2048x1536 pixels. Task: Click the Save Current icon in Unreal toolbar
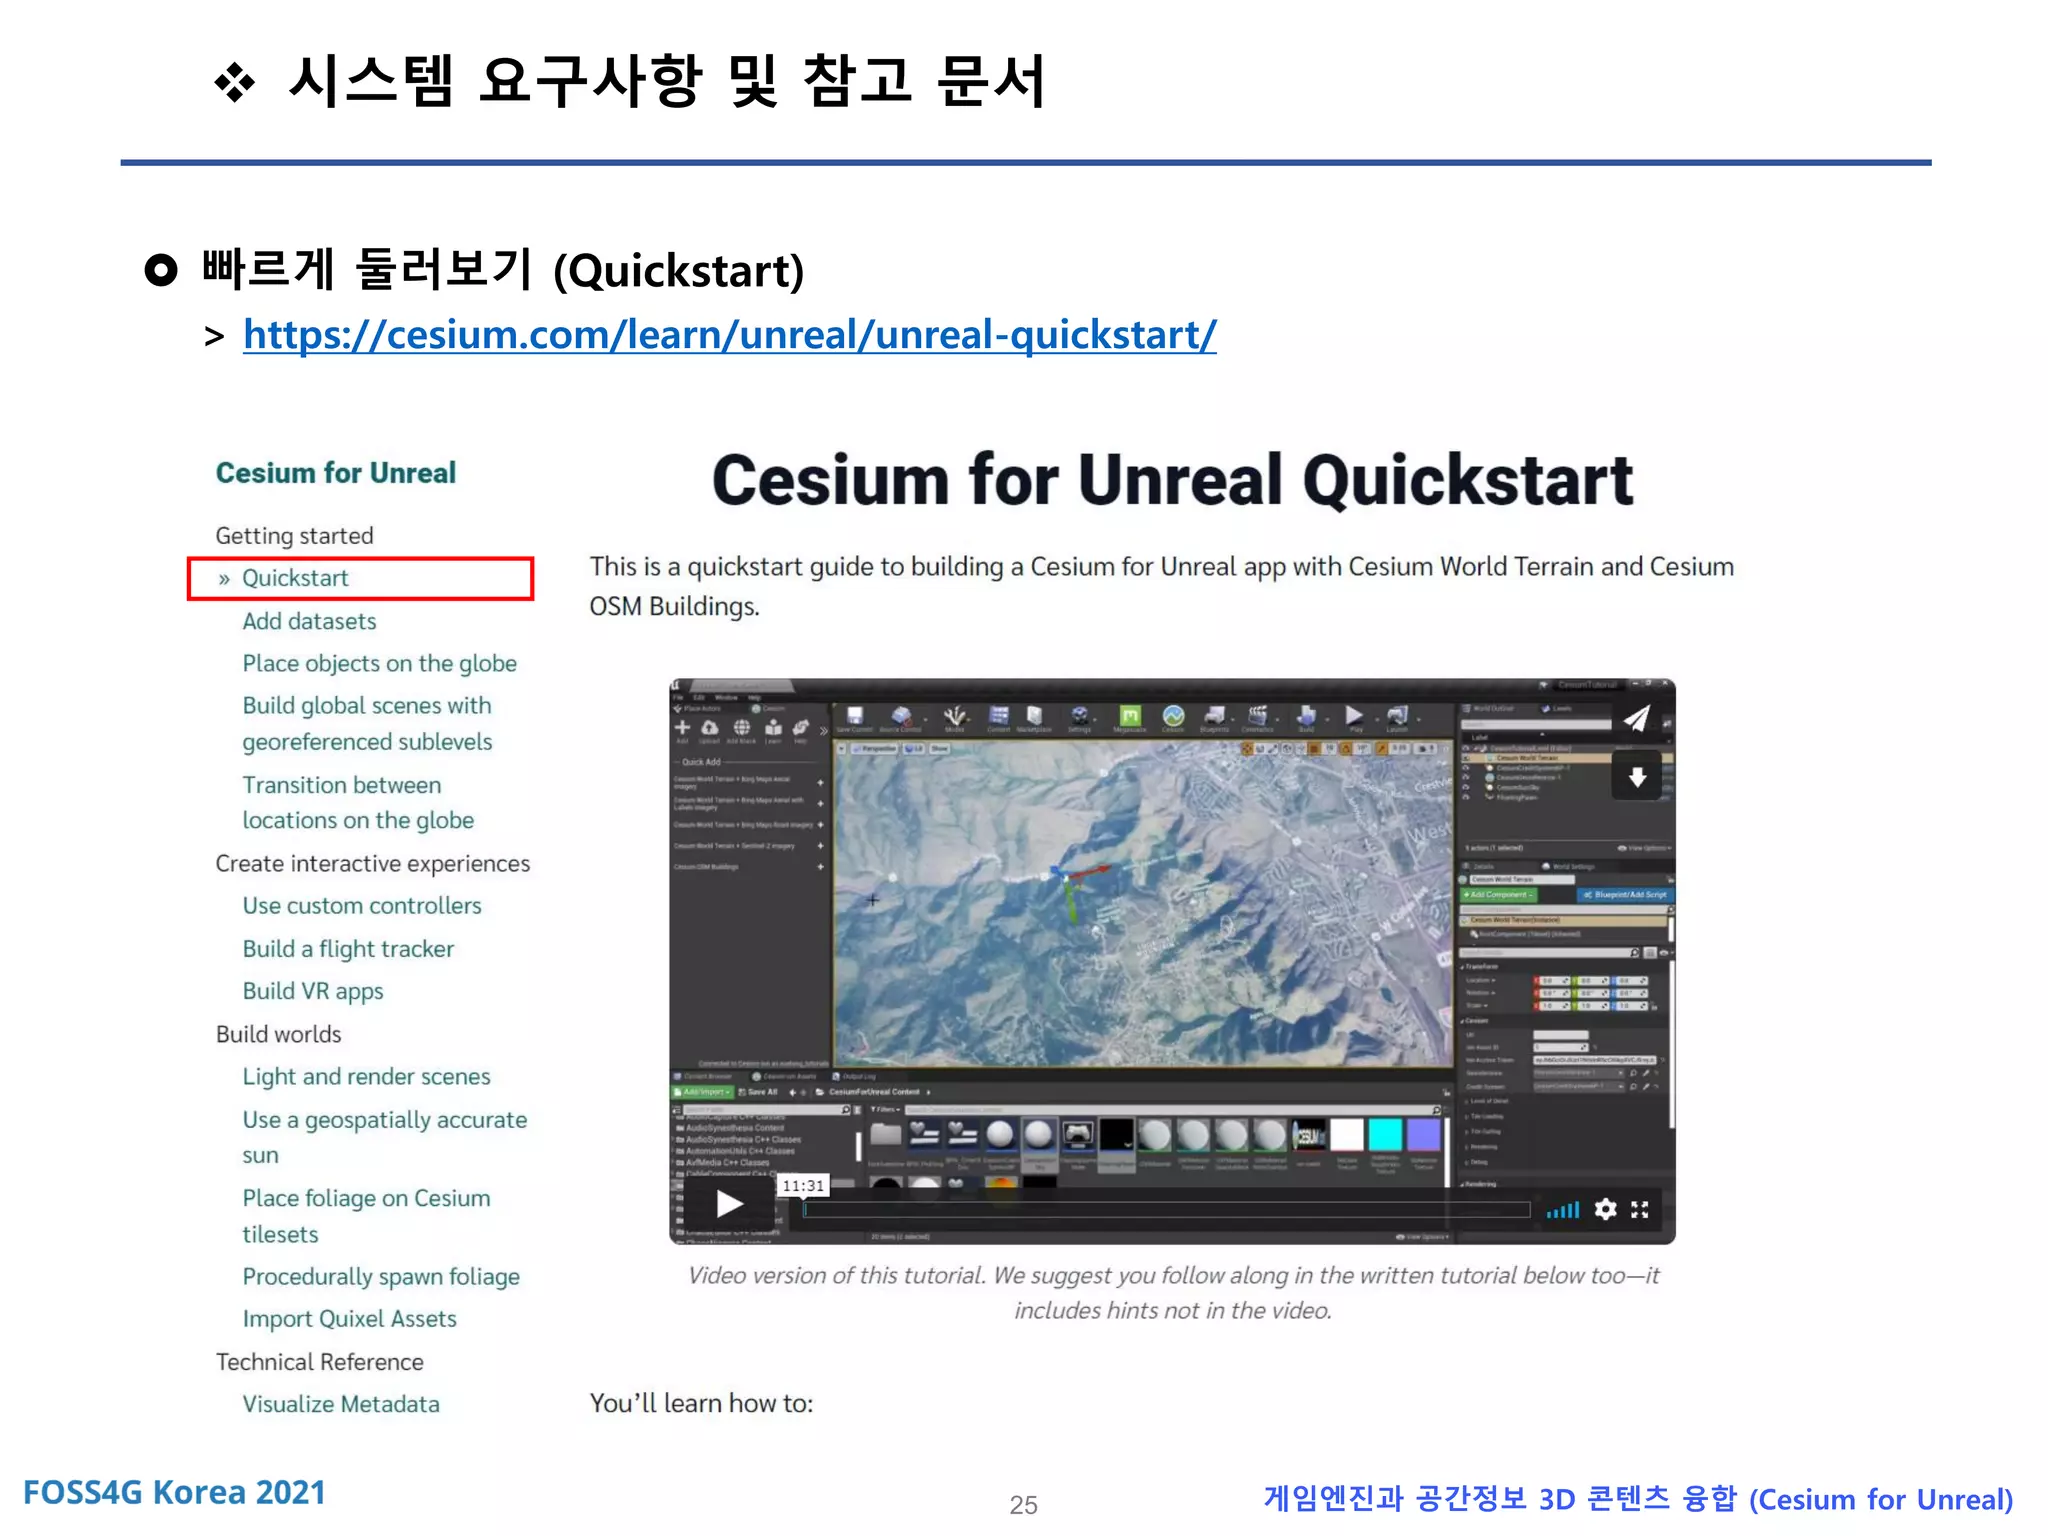click(x=855, y=718)
